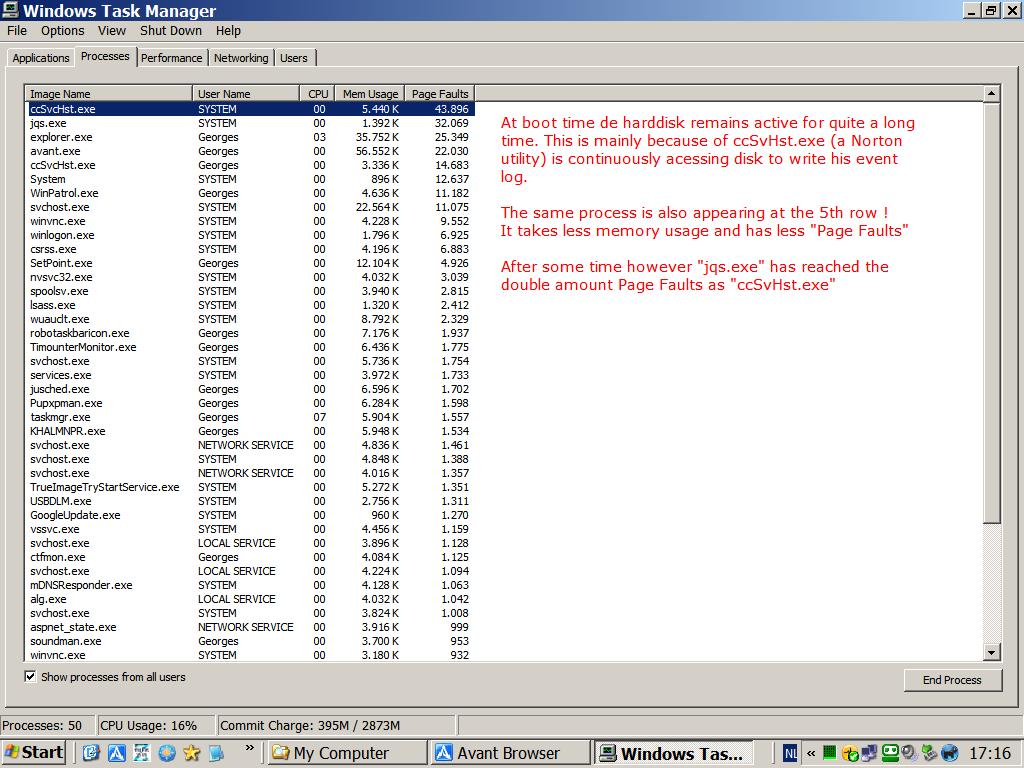Open the File menu
This screenshot has height=768, width=1024.
(x=17, y=31)
